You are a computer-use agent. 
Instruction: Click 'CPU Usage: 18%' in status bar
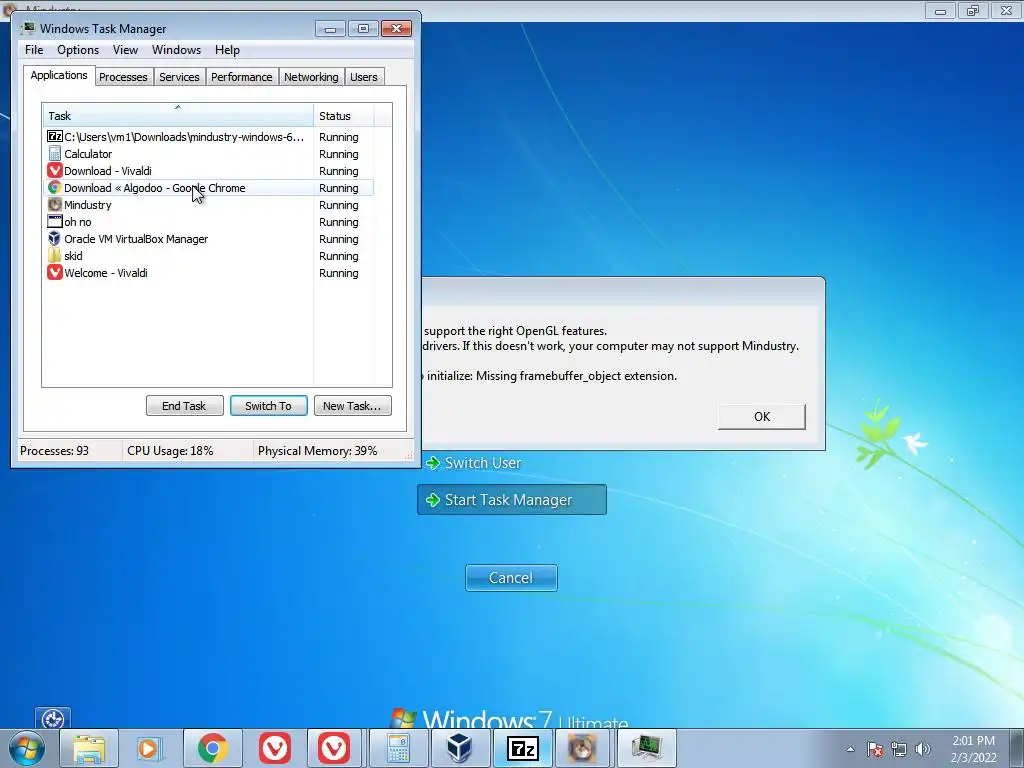[x=170, y=451]
